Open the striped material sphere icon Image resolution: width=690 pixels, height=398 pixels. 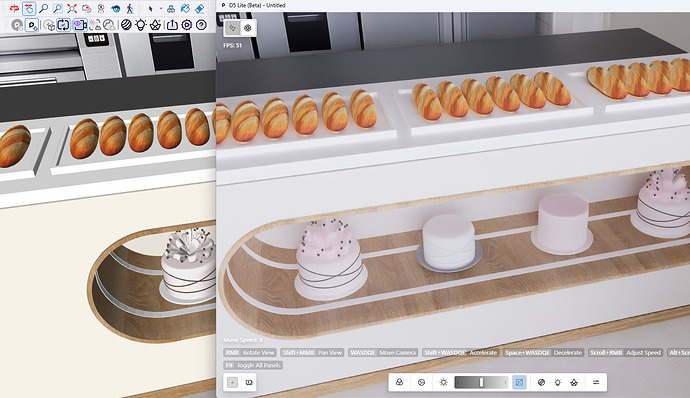pos(126,25)
